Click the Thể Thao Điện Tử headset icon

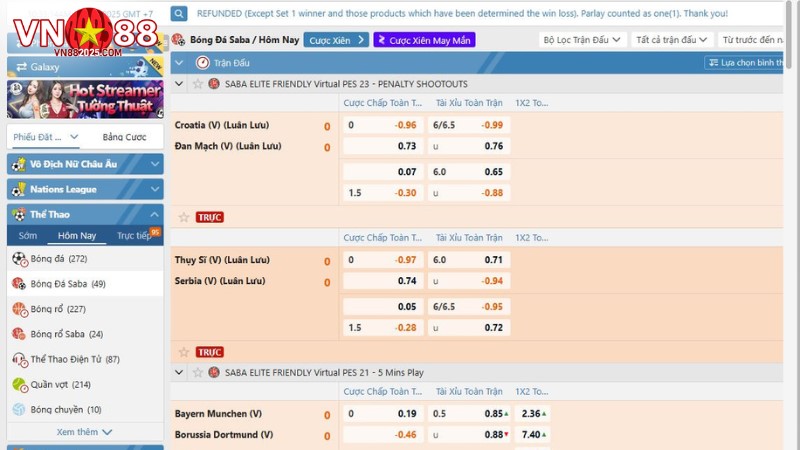point(19,360)
